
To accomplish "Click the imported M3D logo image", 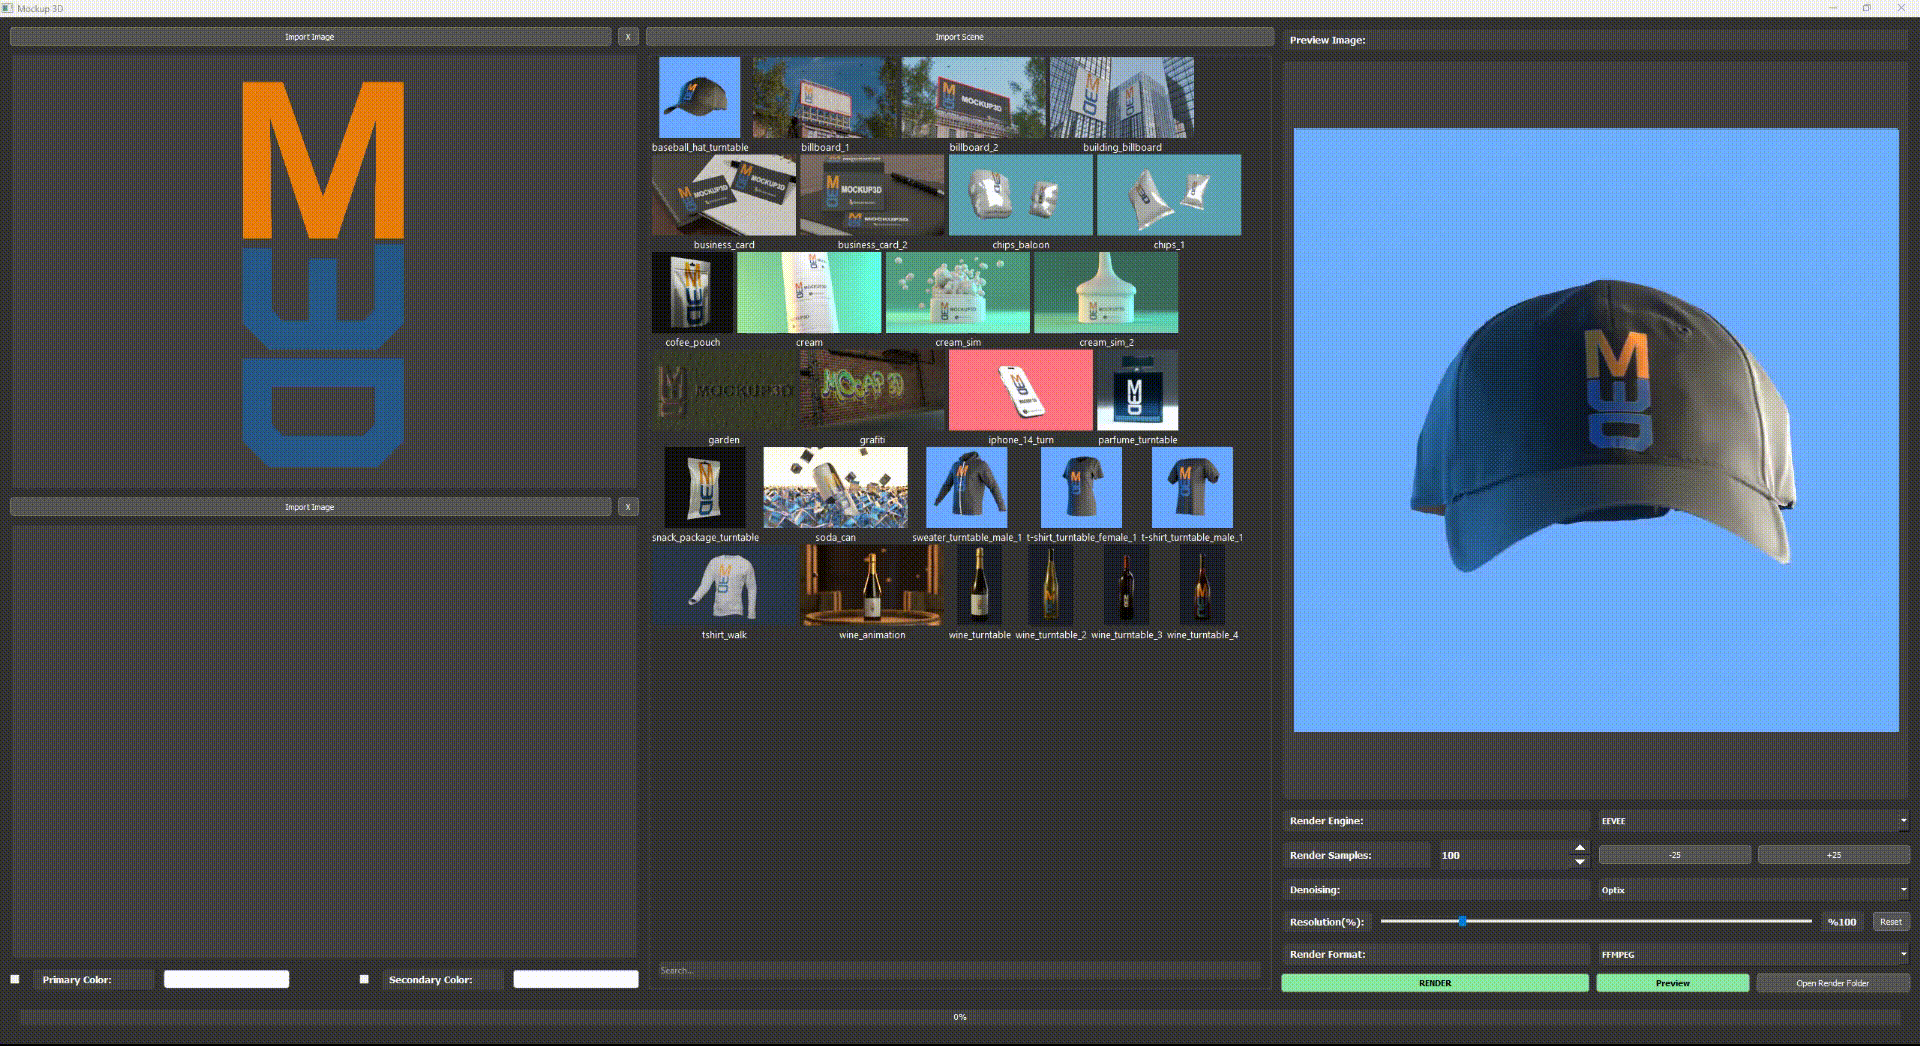I will coord(323,274).
